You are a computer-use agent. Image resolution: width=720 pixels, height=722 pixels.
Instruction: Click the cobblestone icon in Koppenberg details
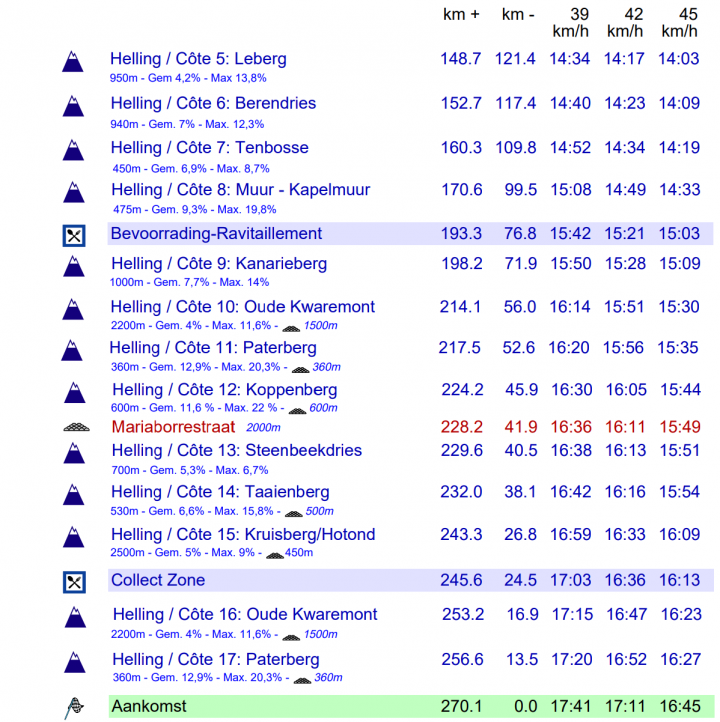point(297,411)
